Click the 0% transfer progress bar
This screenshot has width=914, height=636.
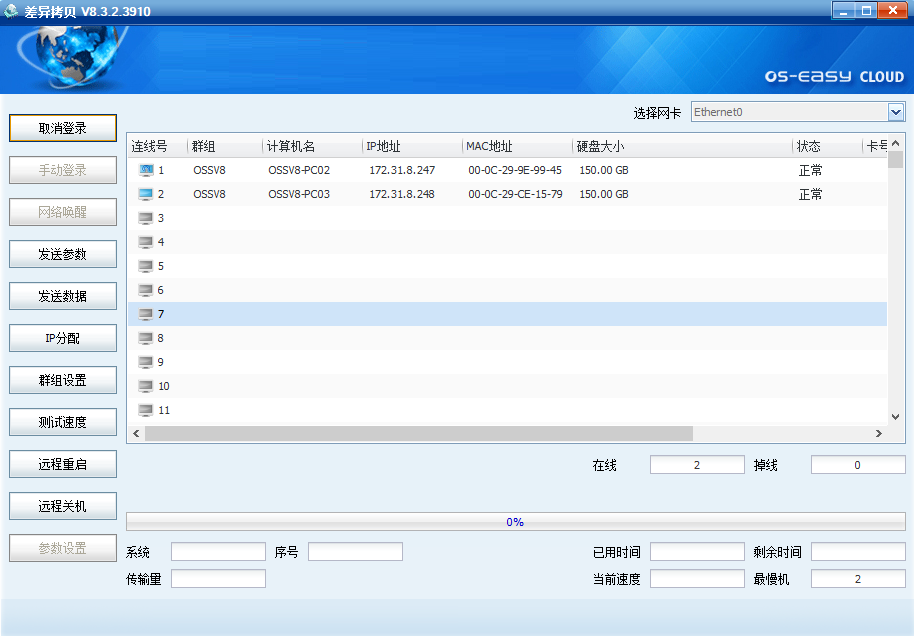pyautogui.click(x=515, y=522)
